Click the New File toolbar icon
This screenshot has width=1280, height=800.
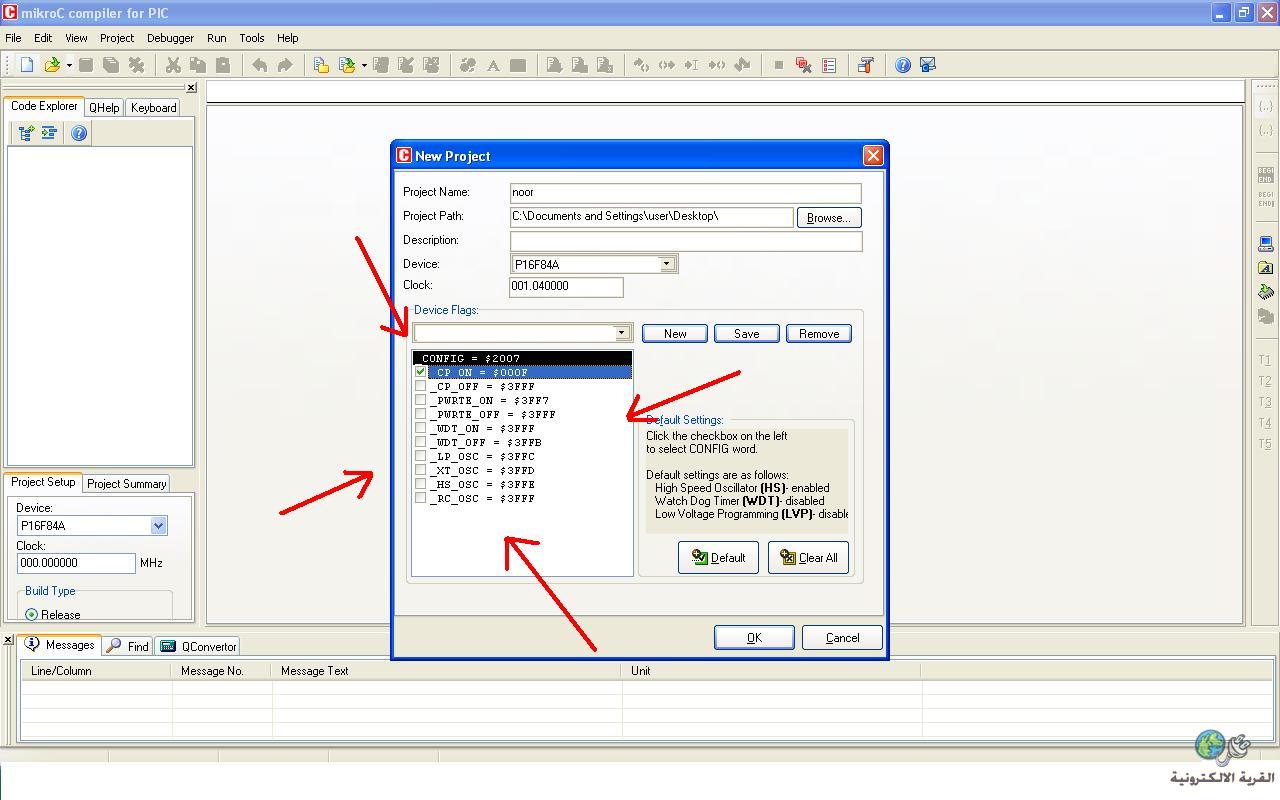(27, 65)
